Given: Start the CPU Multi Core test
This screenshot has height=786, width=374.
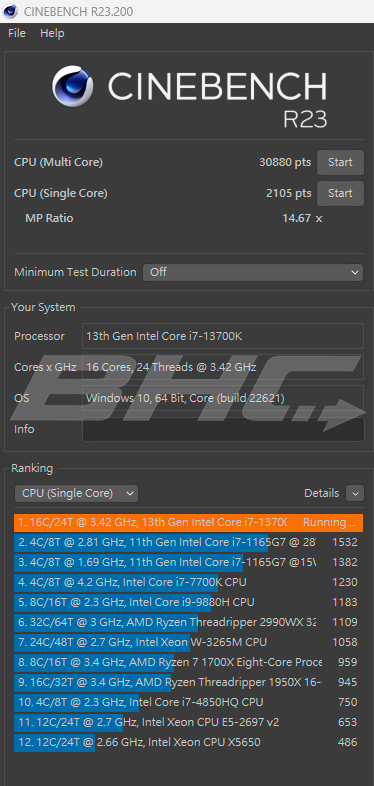Looking at the screenshot, I should (x=340, y=162).
